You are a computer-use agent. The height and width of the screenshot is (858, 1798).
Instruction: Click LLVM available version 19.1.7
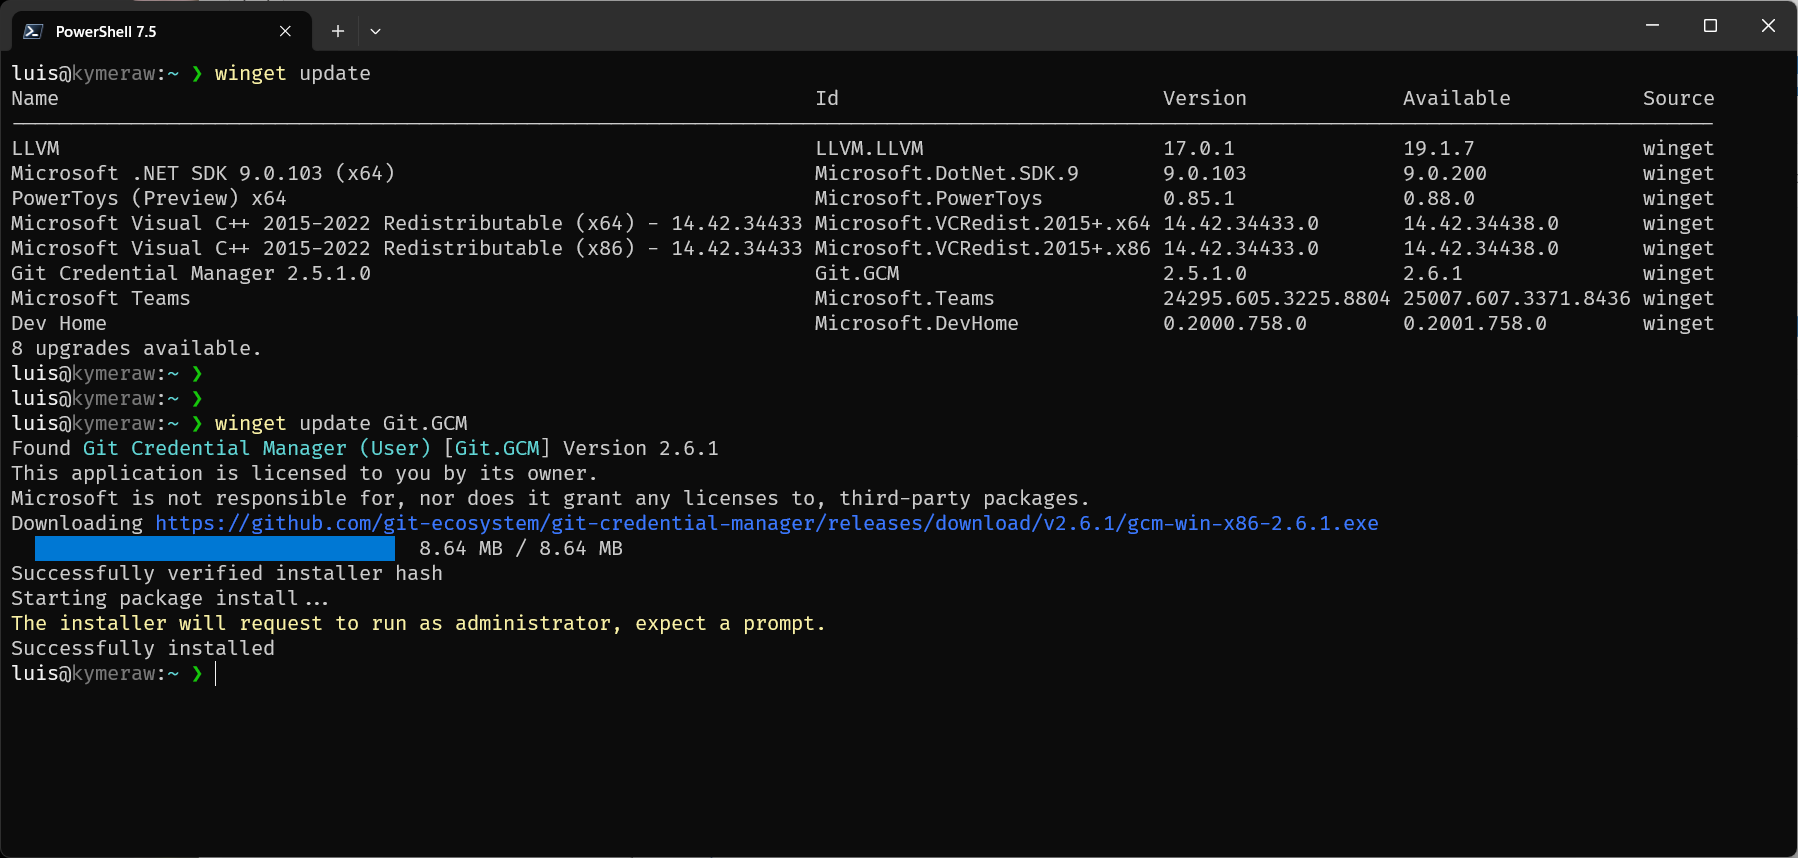(1439, 148)
